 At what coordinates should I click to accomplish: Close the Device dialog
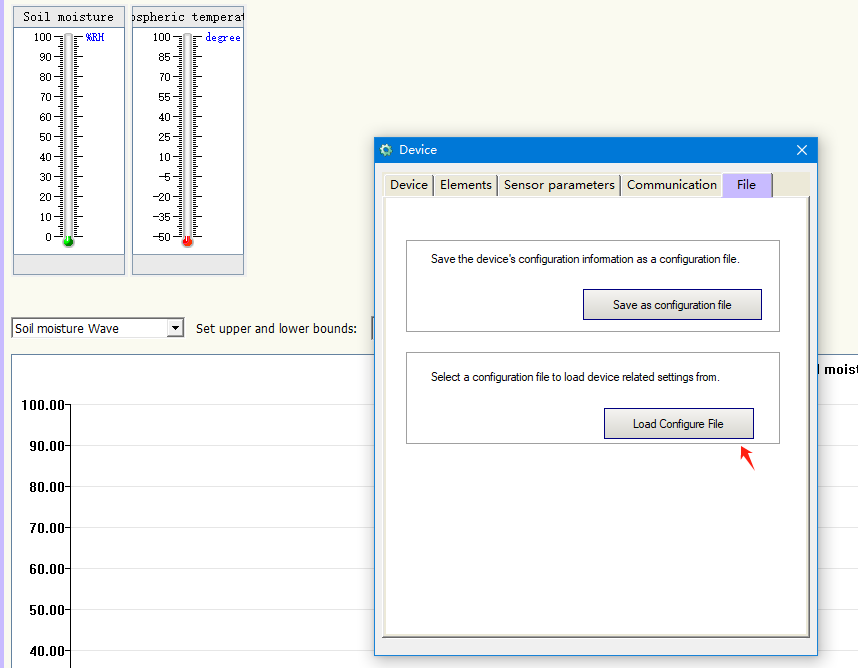pyautogui.click(x=801, y=150)
